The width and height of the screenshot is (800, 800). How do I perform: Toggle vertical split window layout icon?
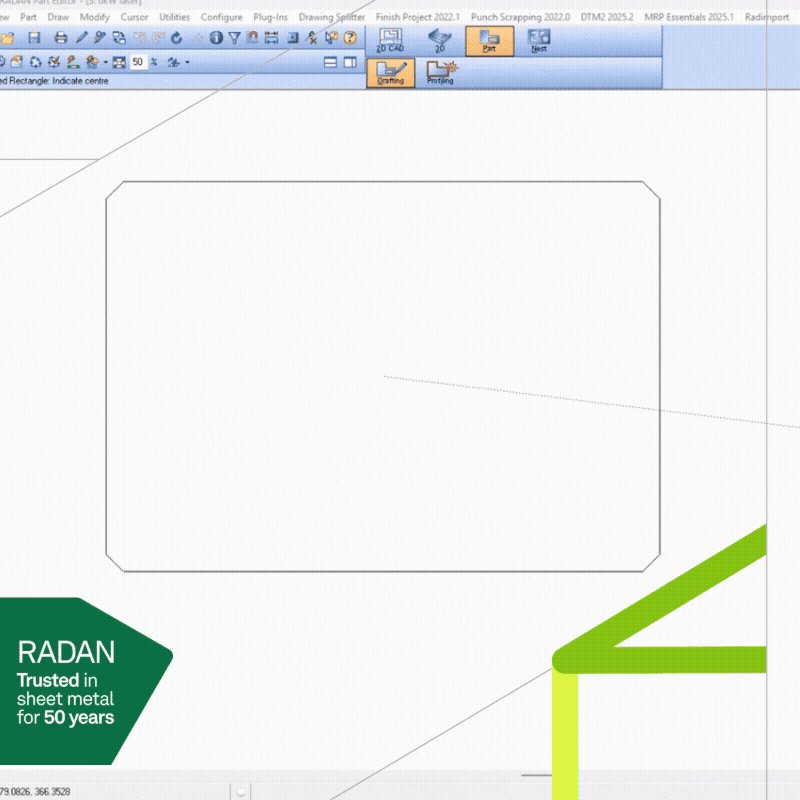point(350,62)
